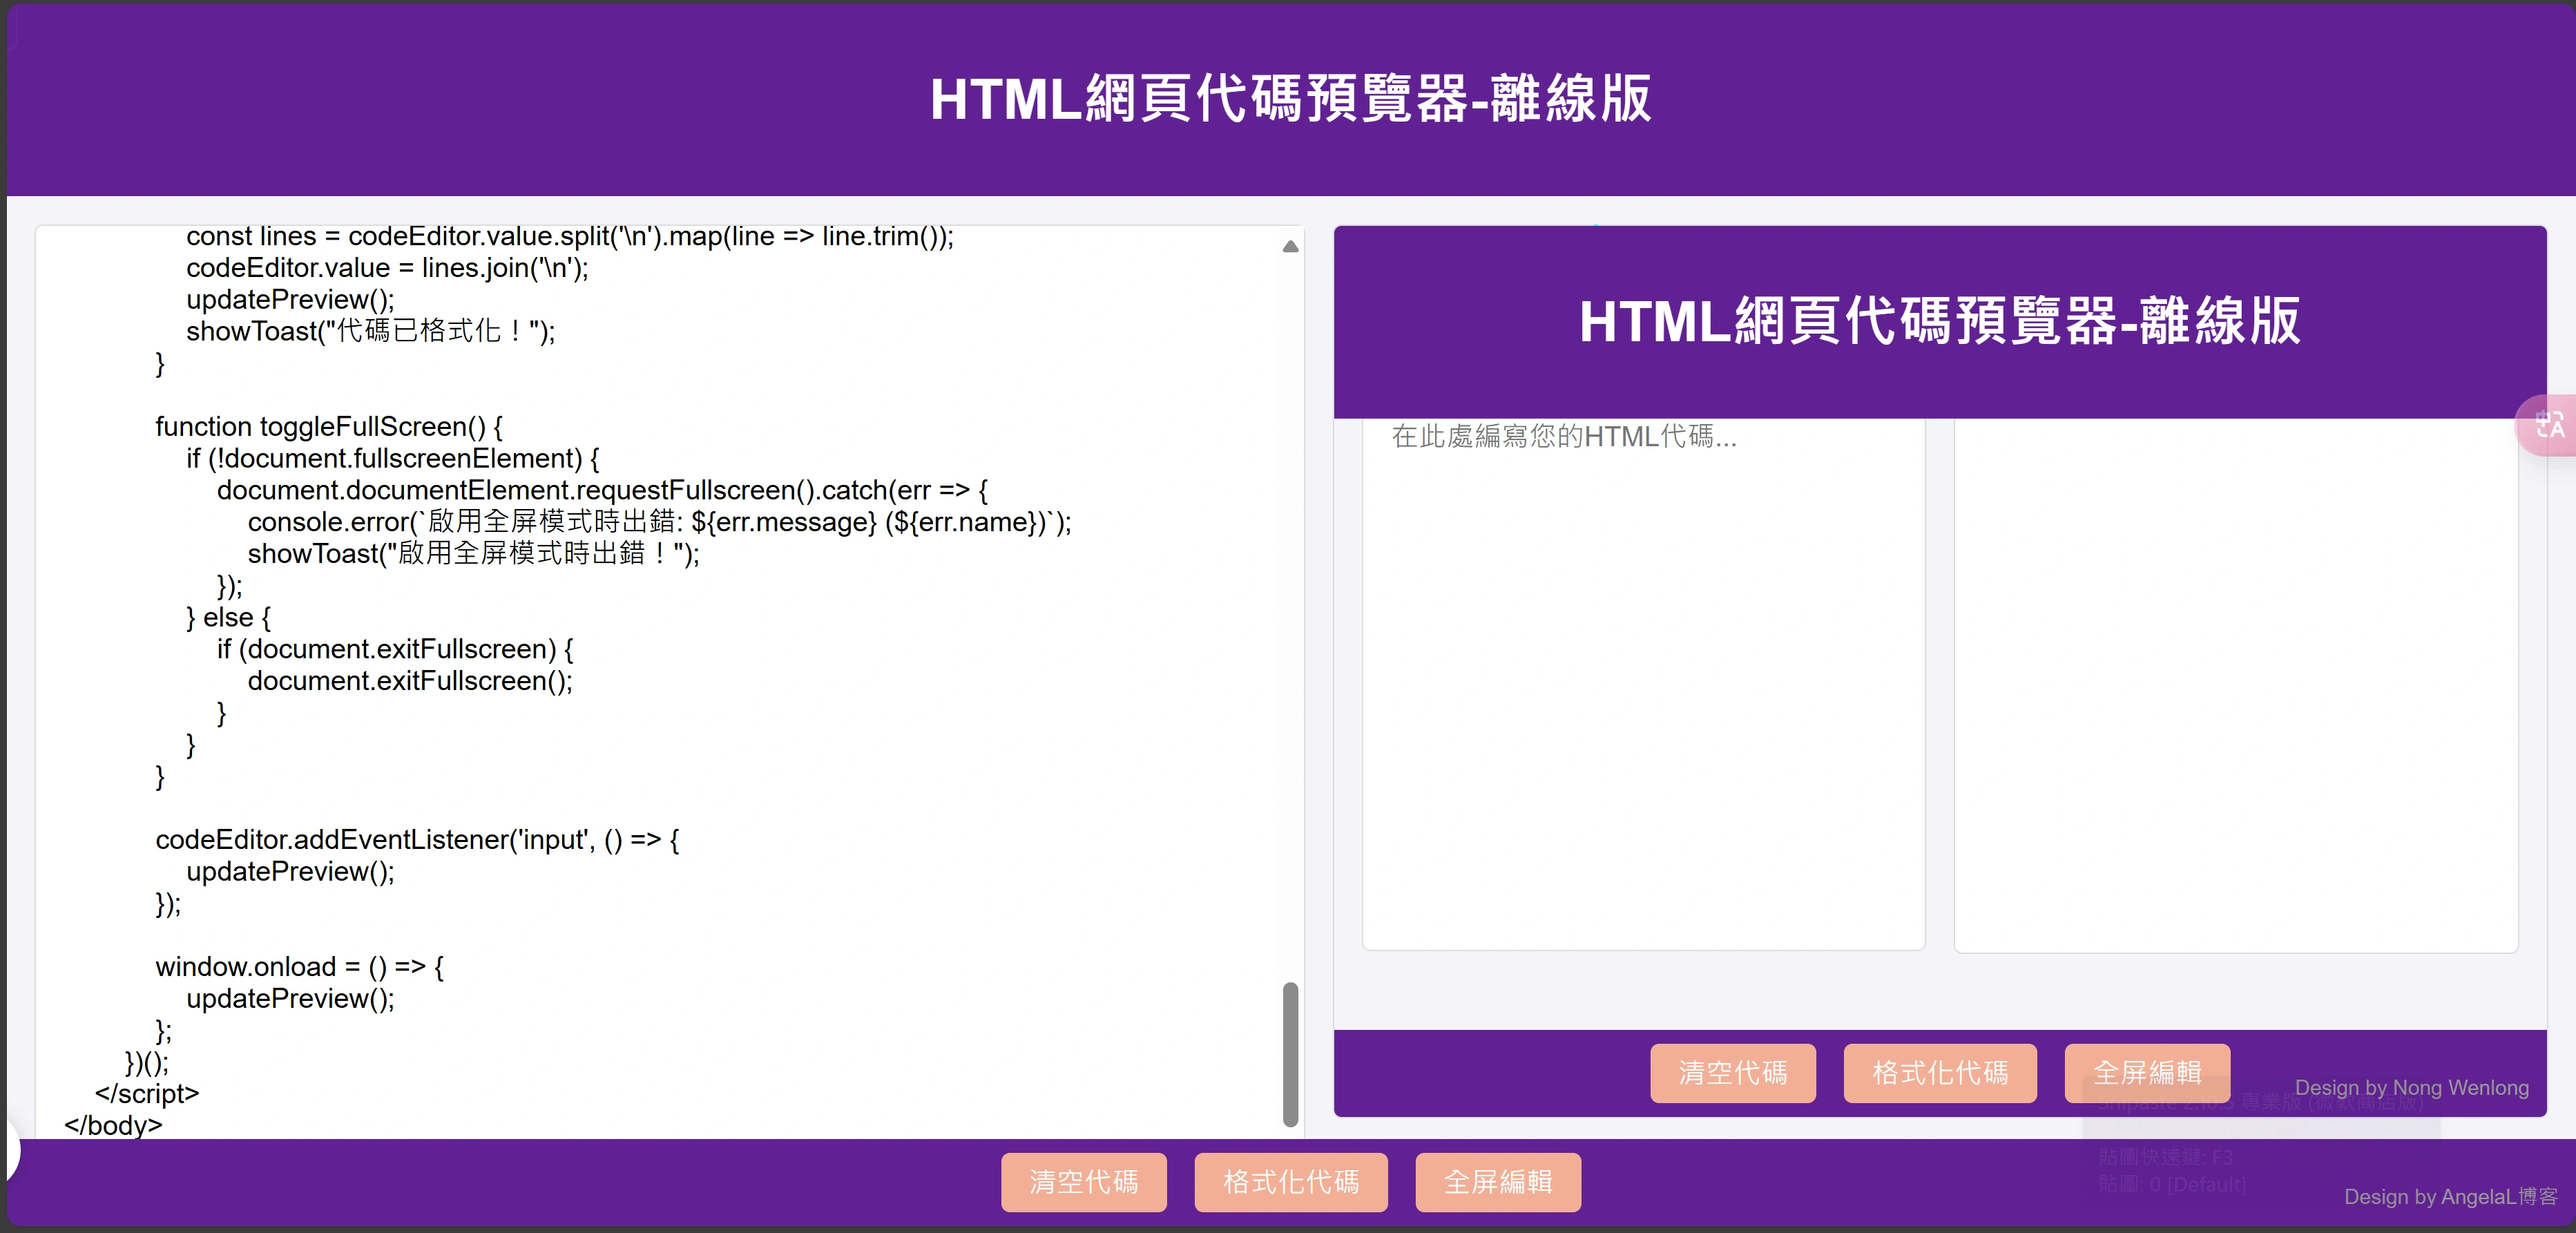Click 全屏編輯 button inside the preview pane

pos(2147,1073)
